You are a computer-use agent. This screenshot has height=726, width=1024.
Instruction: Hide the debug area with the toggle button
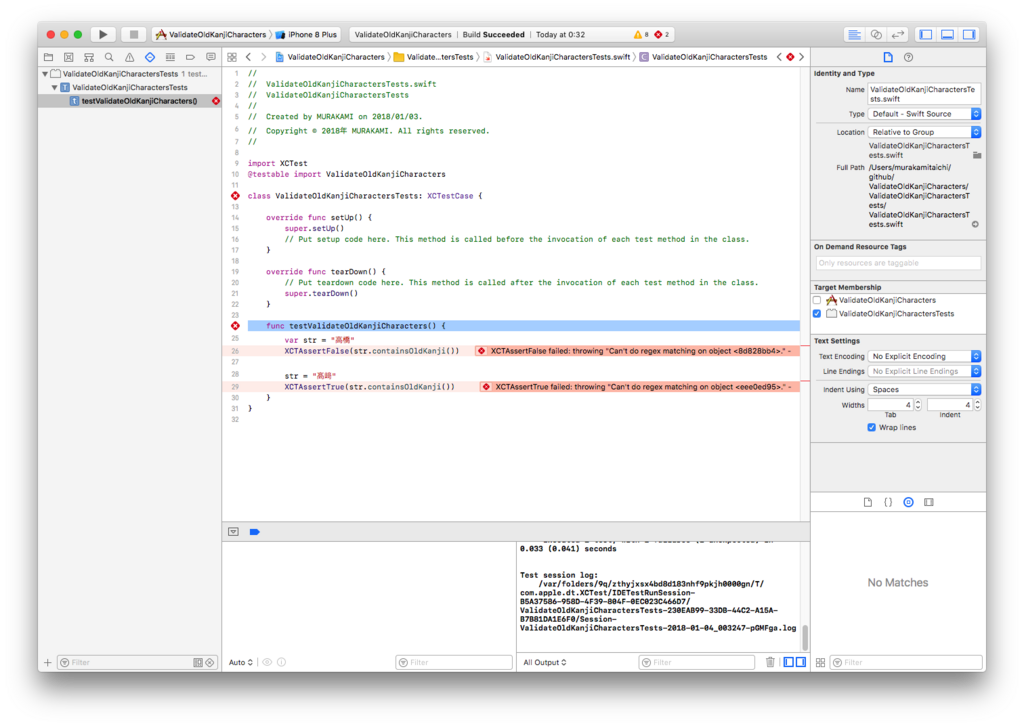(x=233, y=532)
